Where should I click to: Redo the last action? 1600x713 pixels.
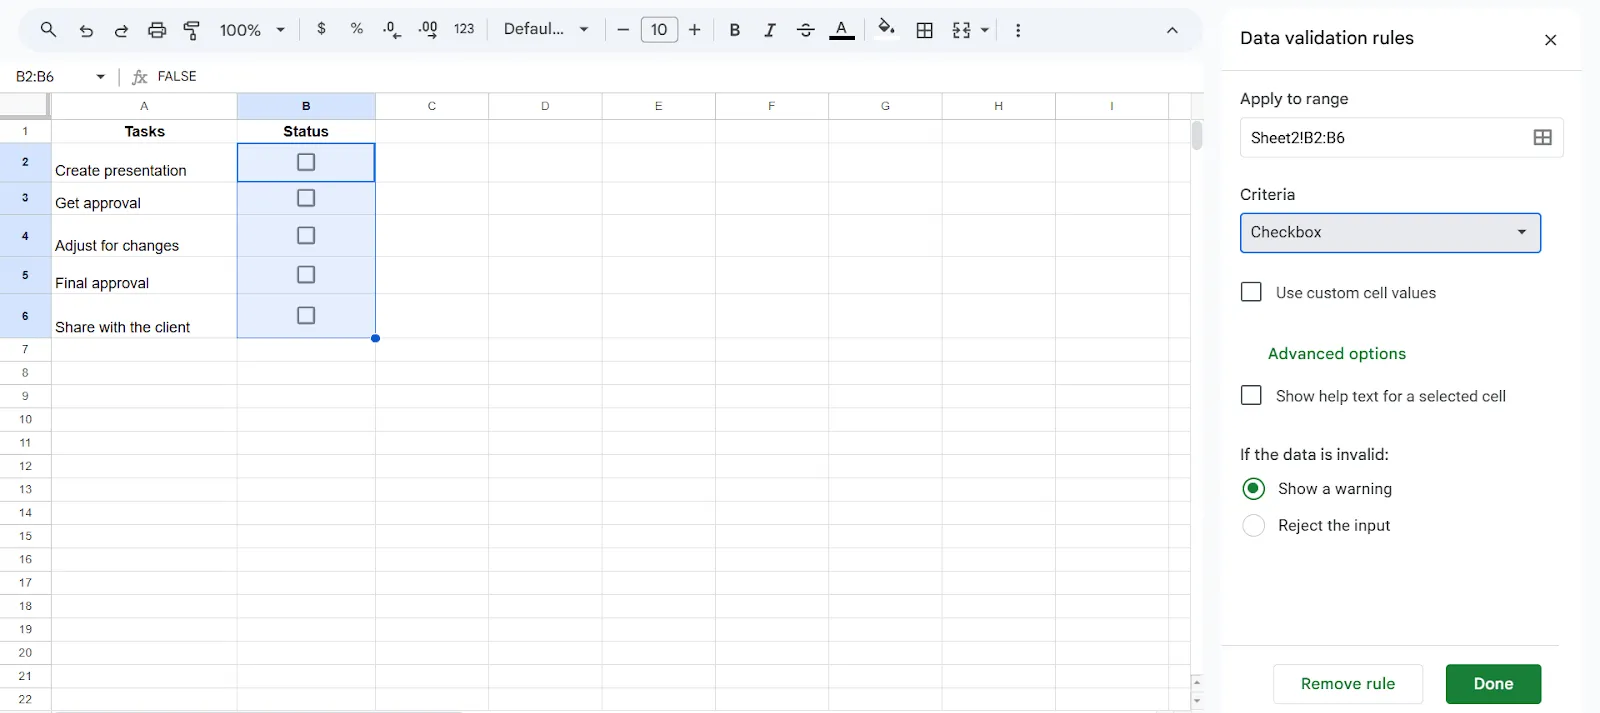(121, 30)
